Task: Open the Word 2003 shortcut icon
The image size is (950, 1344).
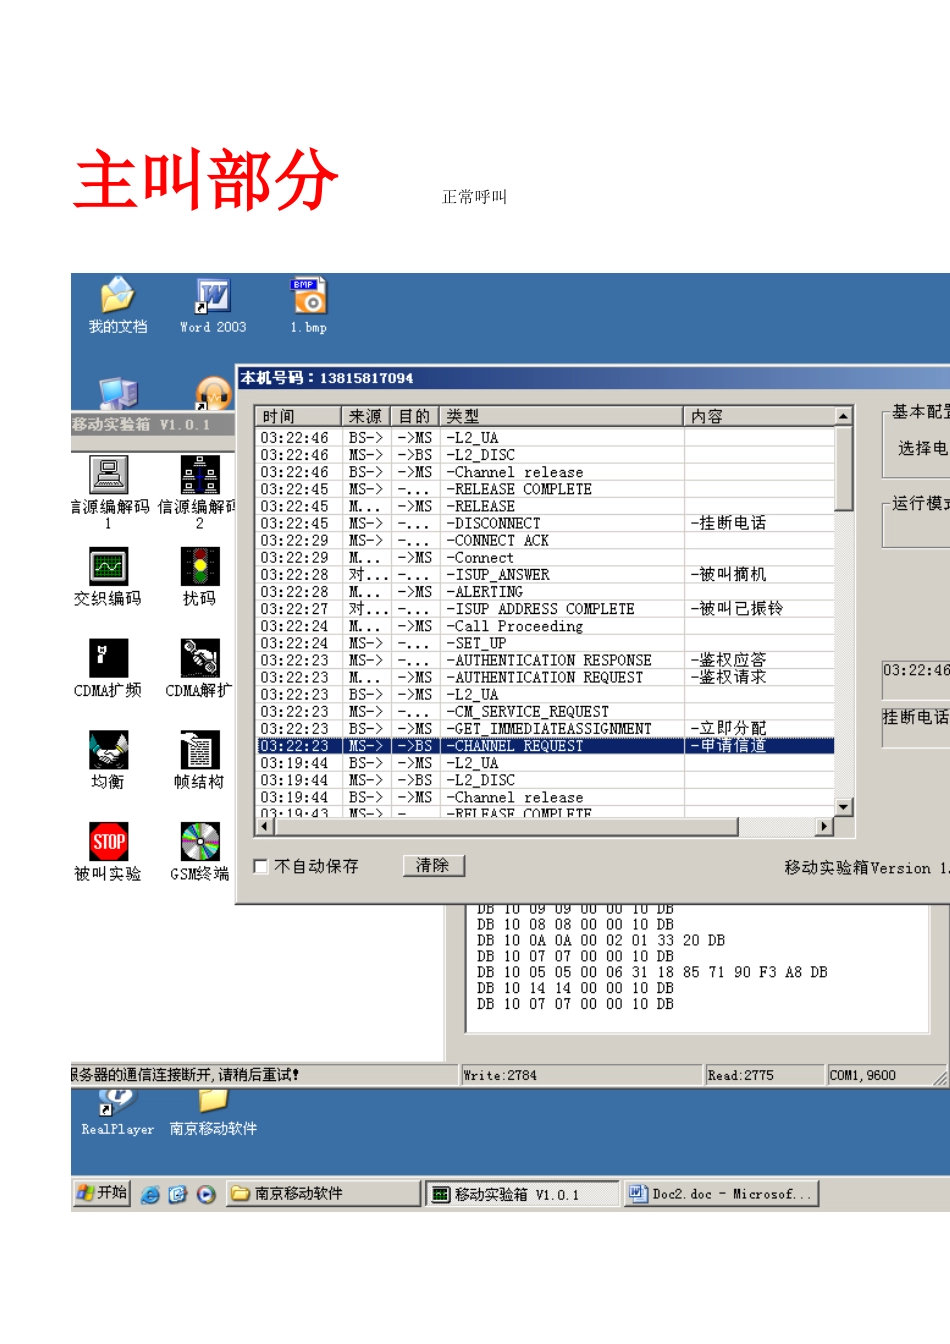Action: [213, 304]
